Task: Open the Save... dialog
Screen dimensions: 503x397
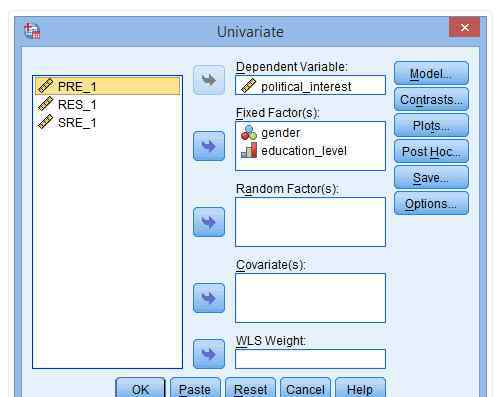Action: pos(431,177)
